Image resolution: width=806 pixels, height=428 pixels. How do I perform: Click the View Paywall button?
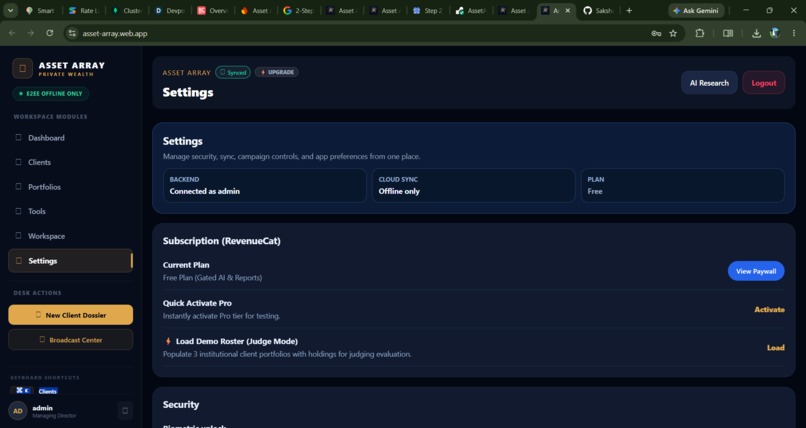(x=756, y=271)
